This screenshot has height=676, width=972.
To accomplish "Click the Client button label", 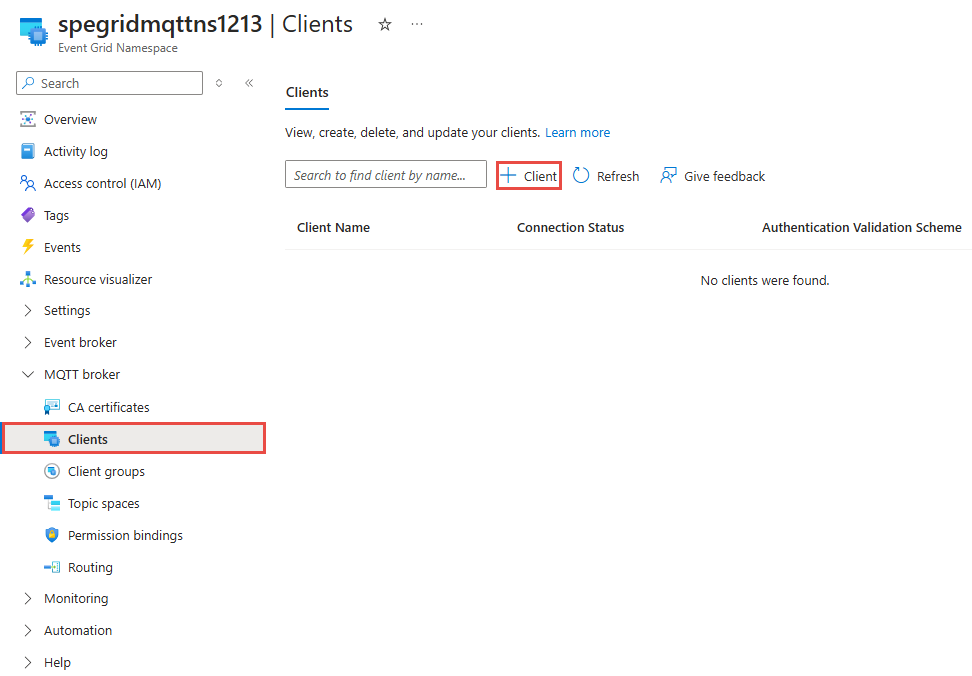I will [540, 176].
